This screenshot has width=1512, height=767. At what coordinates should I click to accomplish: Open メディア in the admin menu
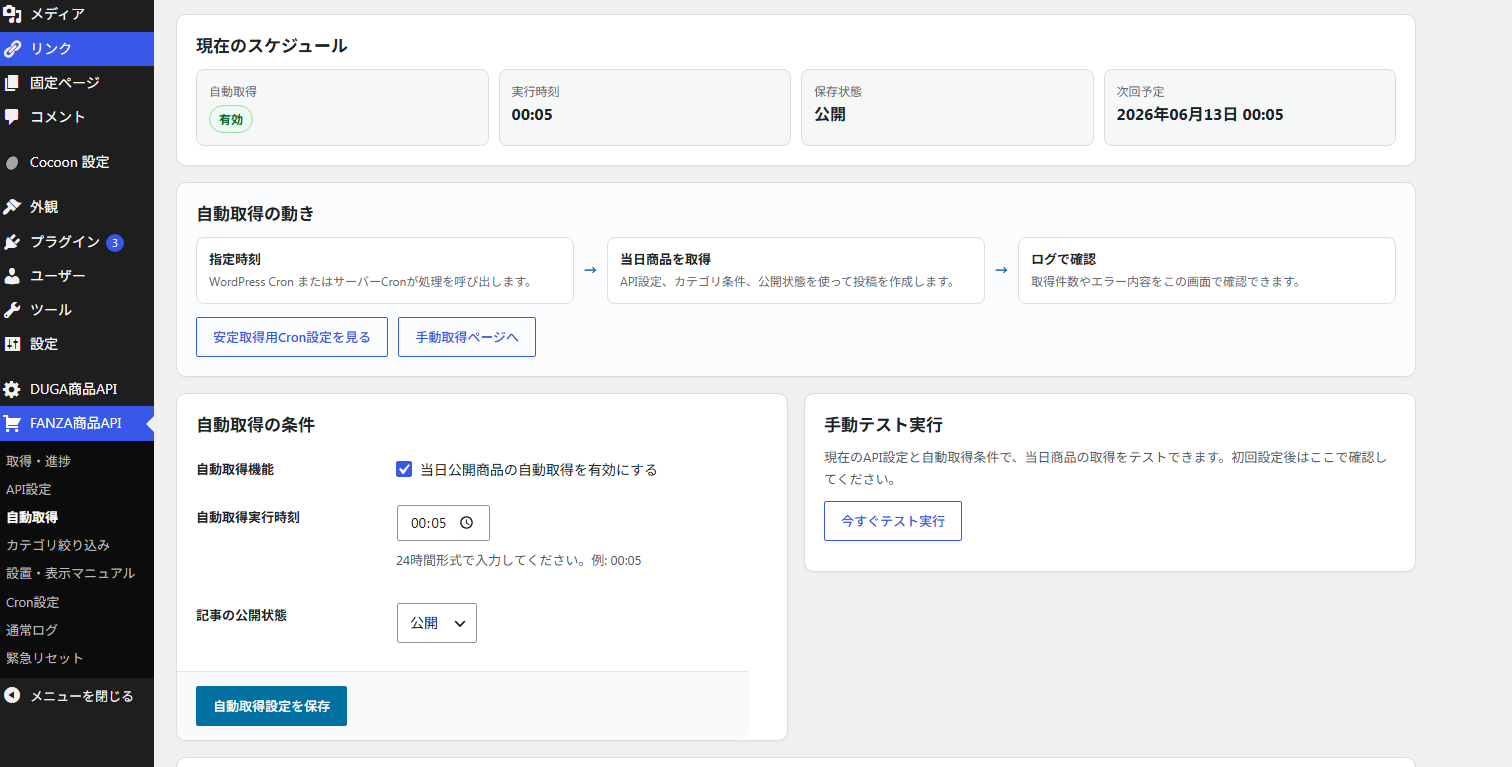[77, 14]
